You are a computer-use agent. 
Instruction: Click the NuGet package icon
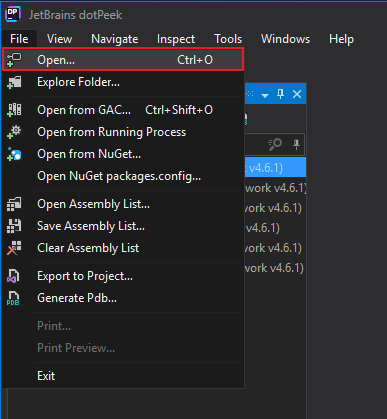[14, 154]
